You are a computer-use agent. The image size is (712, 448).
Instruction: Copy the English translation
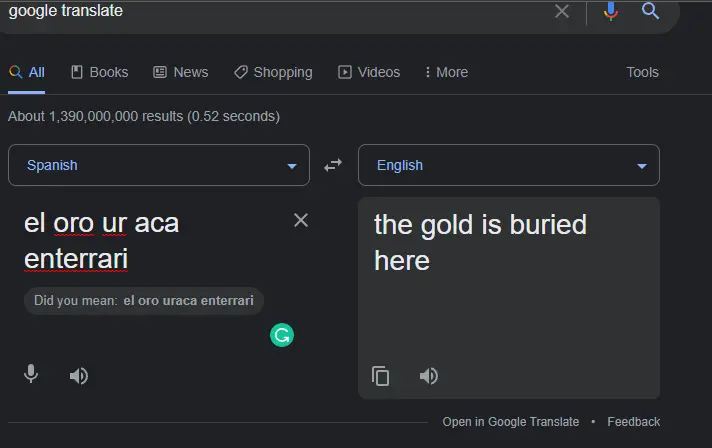(381, 376)
